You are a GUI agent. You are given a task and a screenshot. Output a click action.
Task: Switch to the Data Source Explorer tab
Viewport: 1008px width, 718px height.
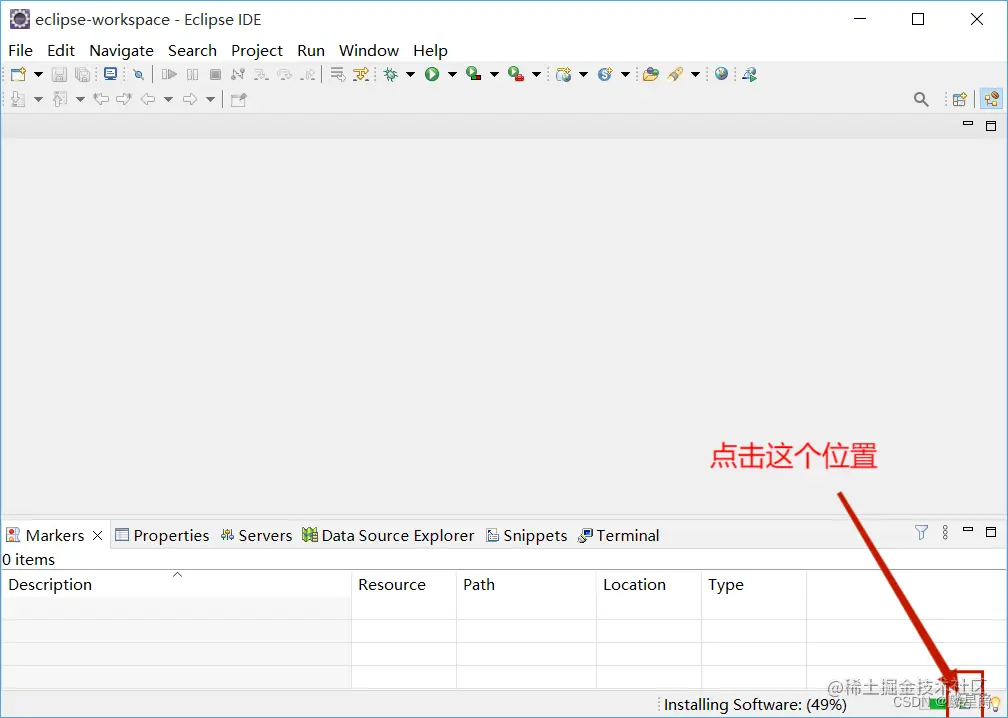coord(388,535)
